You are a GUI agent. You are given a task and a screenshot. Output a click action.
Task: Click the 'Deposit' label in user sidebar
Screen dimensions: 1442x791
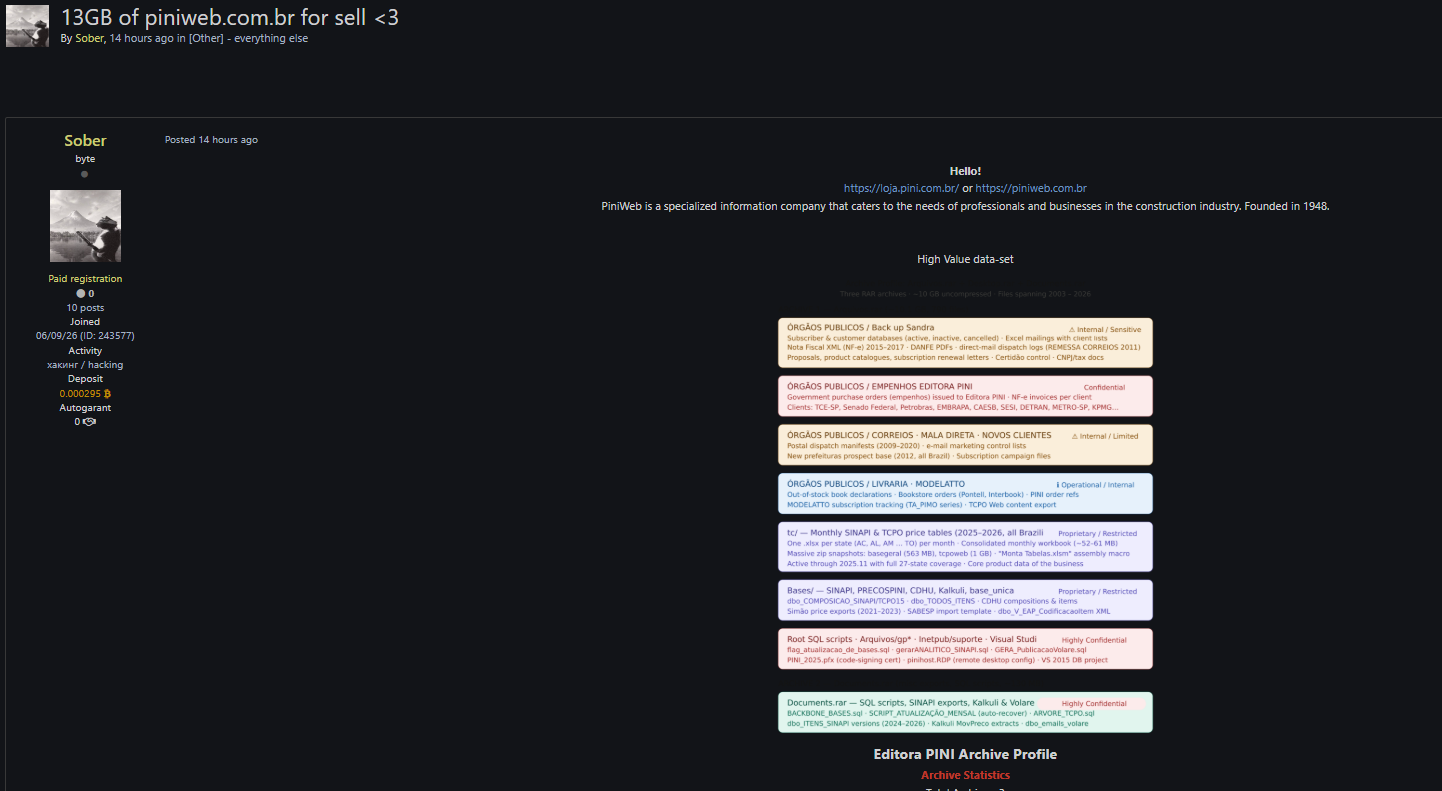coord(85,379)
